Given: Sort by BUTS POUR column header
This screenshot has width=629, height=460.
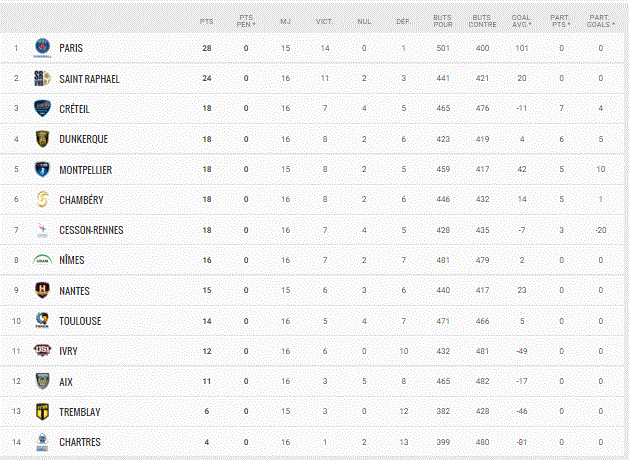Looking at the screenshot, I should (x=443, y=21).
